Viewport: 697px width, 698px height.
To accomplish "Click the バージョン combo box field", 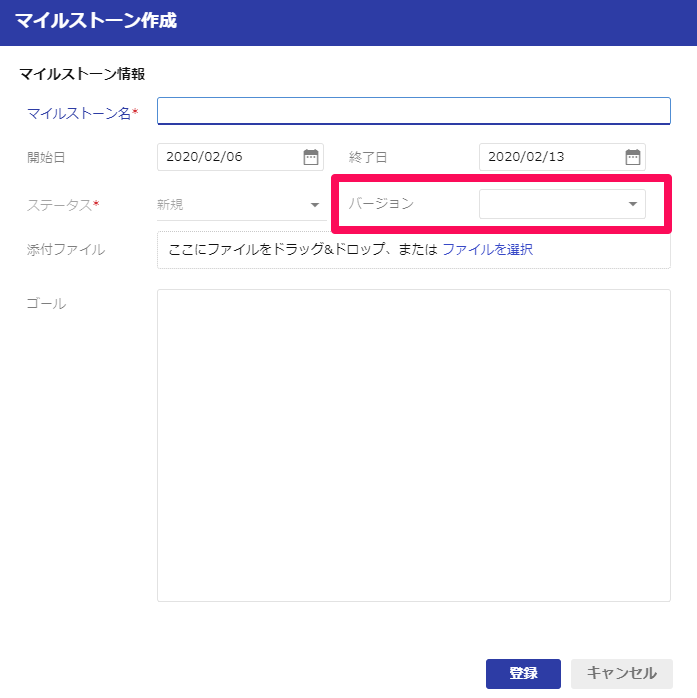I will pos(562,204).
